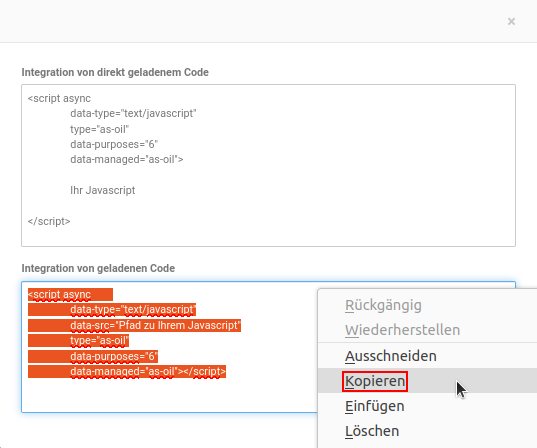This screenshot has height=448, width=537.
Task: Focus the direkt geladenem Code textarea
Action: coord(268,165)
